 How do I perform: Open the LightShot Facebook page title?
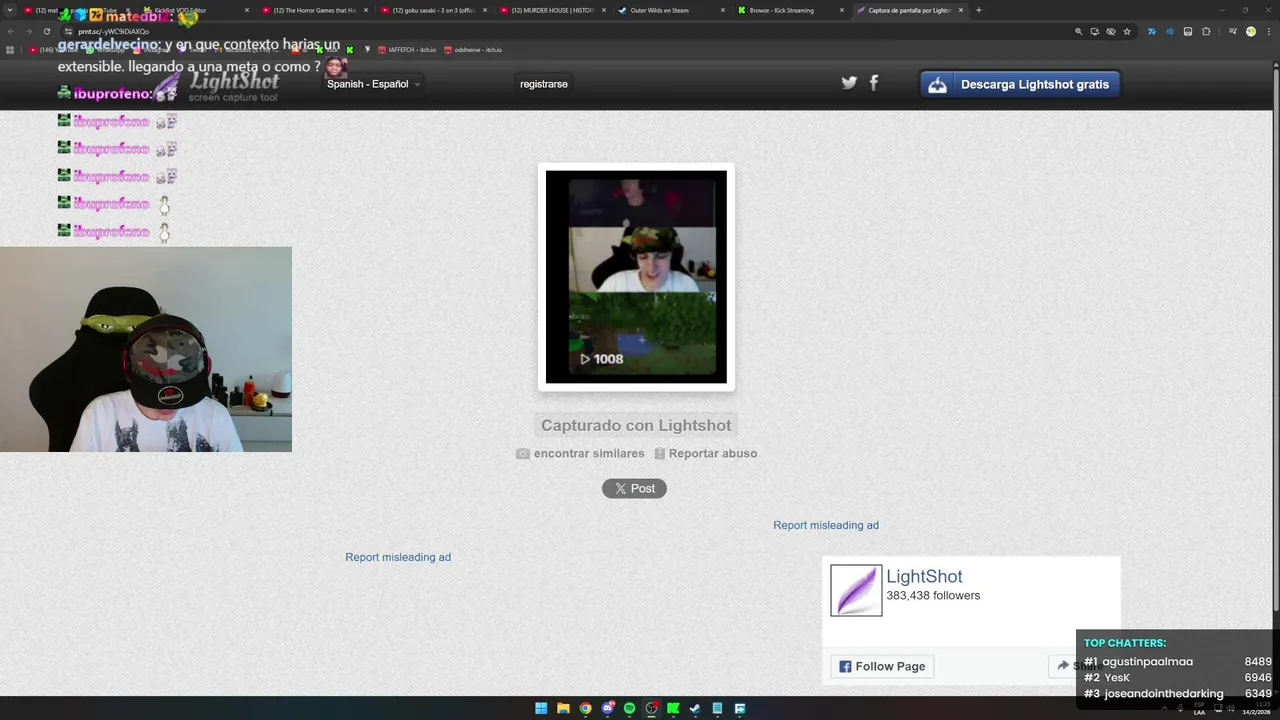click(x=924, y=576)
